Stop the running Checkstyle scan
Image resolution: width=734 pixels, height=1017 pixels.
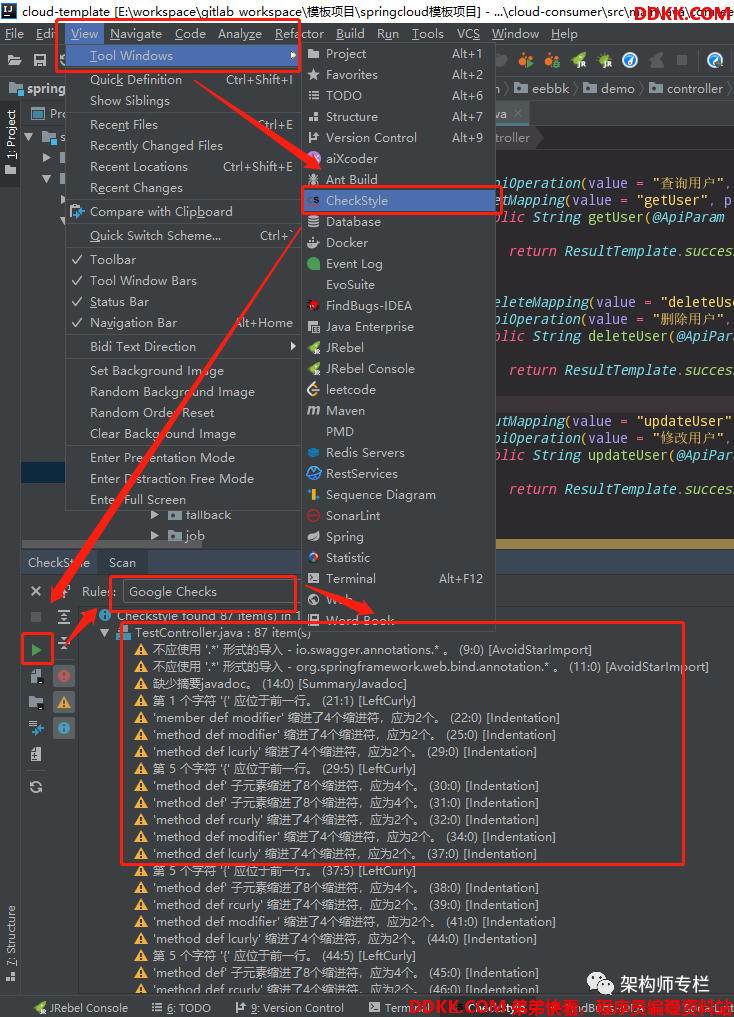coord(36,617)
